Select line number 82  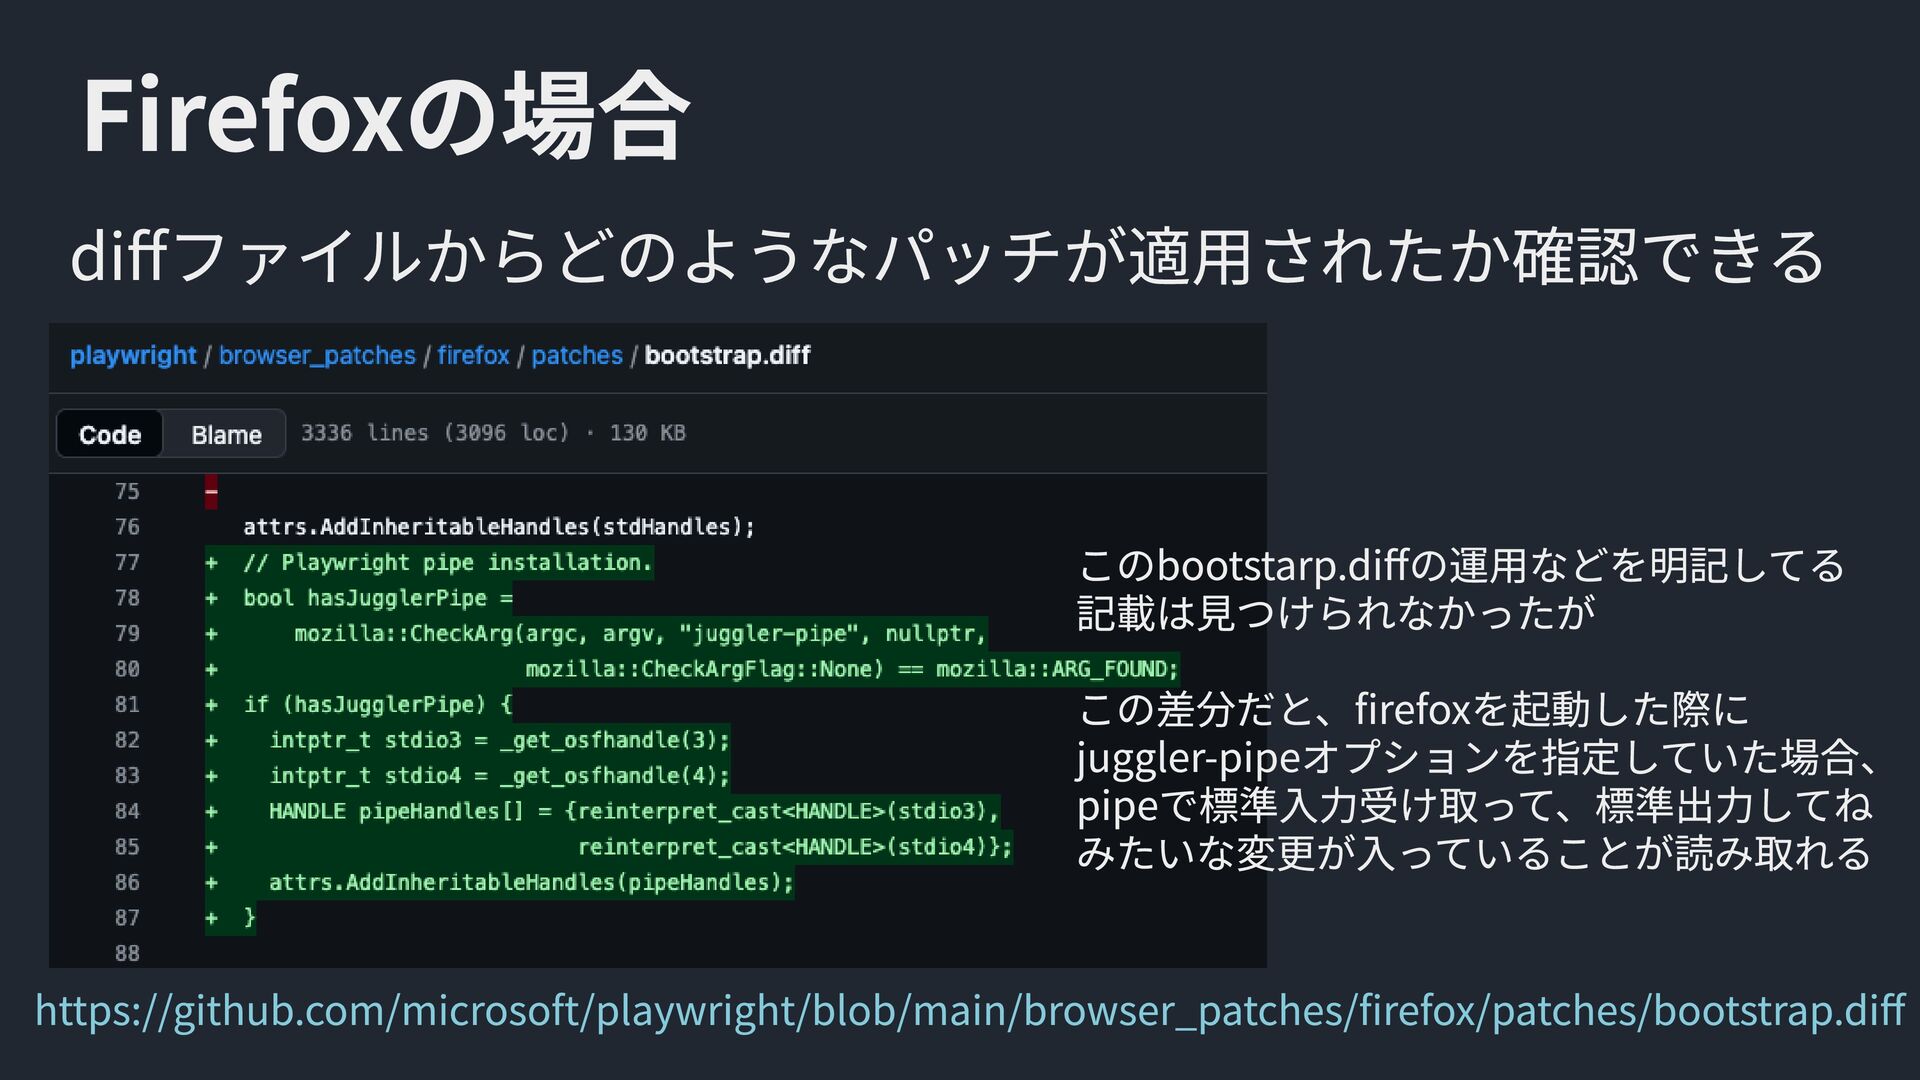[x=127, y=740]
